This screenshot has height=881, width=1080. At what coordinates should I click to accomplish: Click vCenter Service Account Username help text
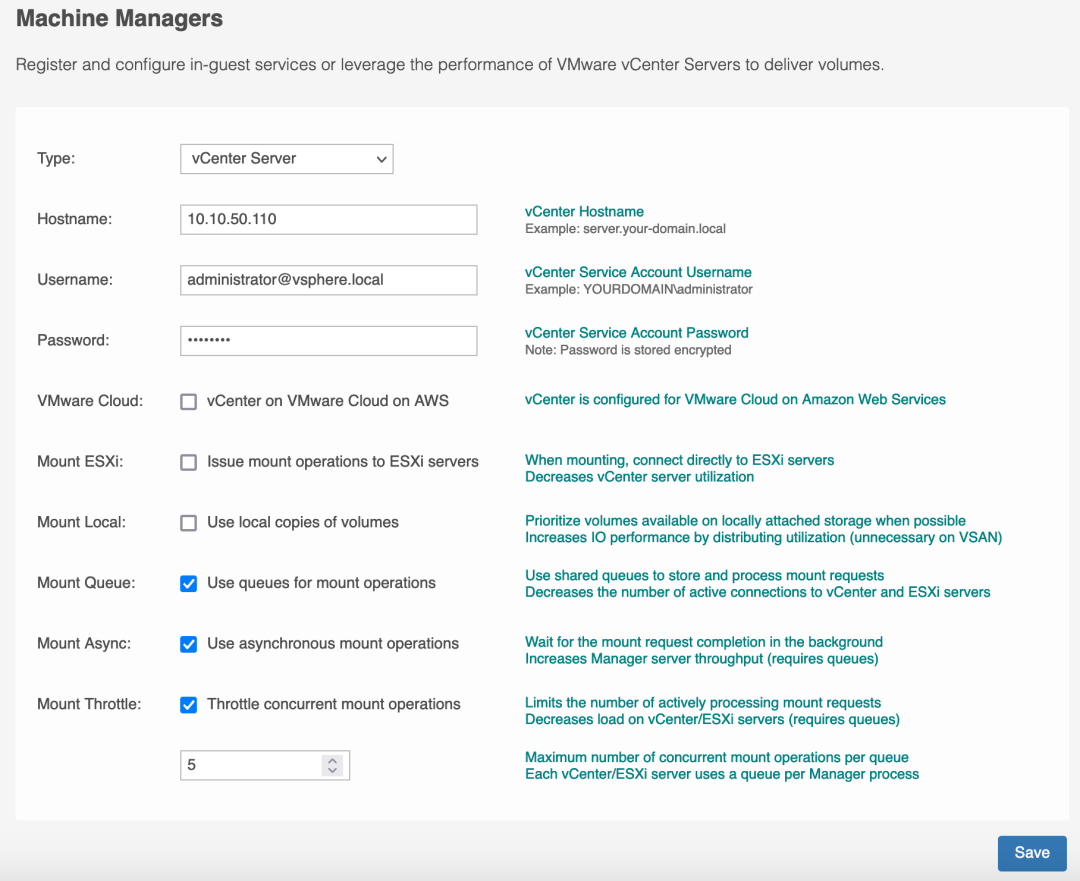point(638,272)
